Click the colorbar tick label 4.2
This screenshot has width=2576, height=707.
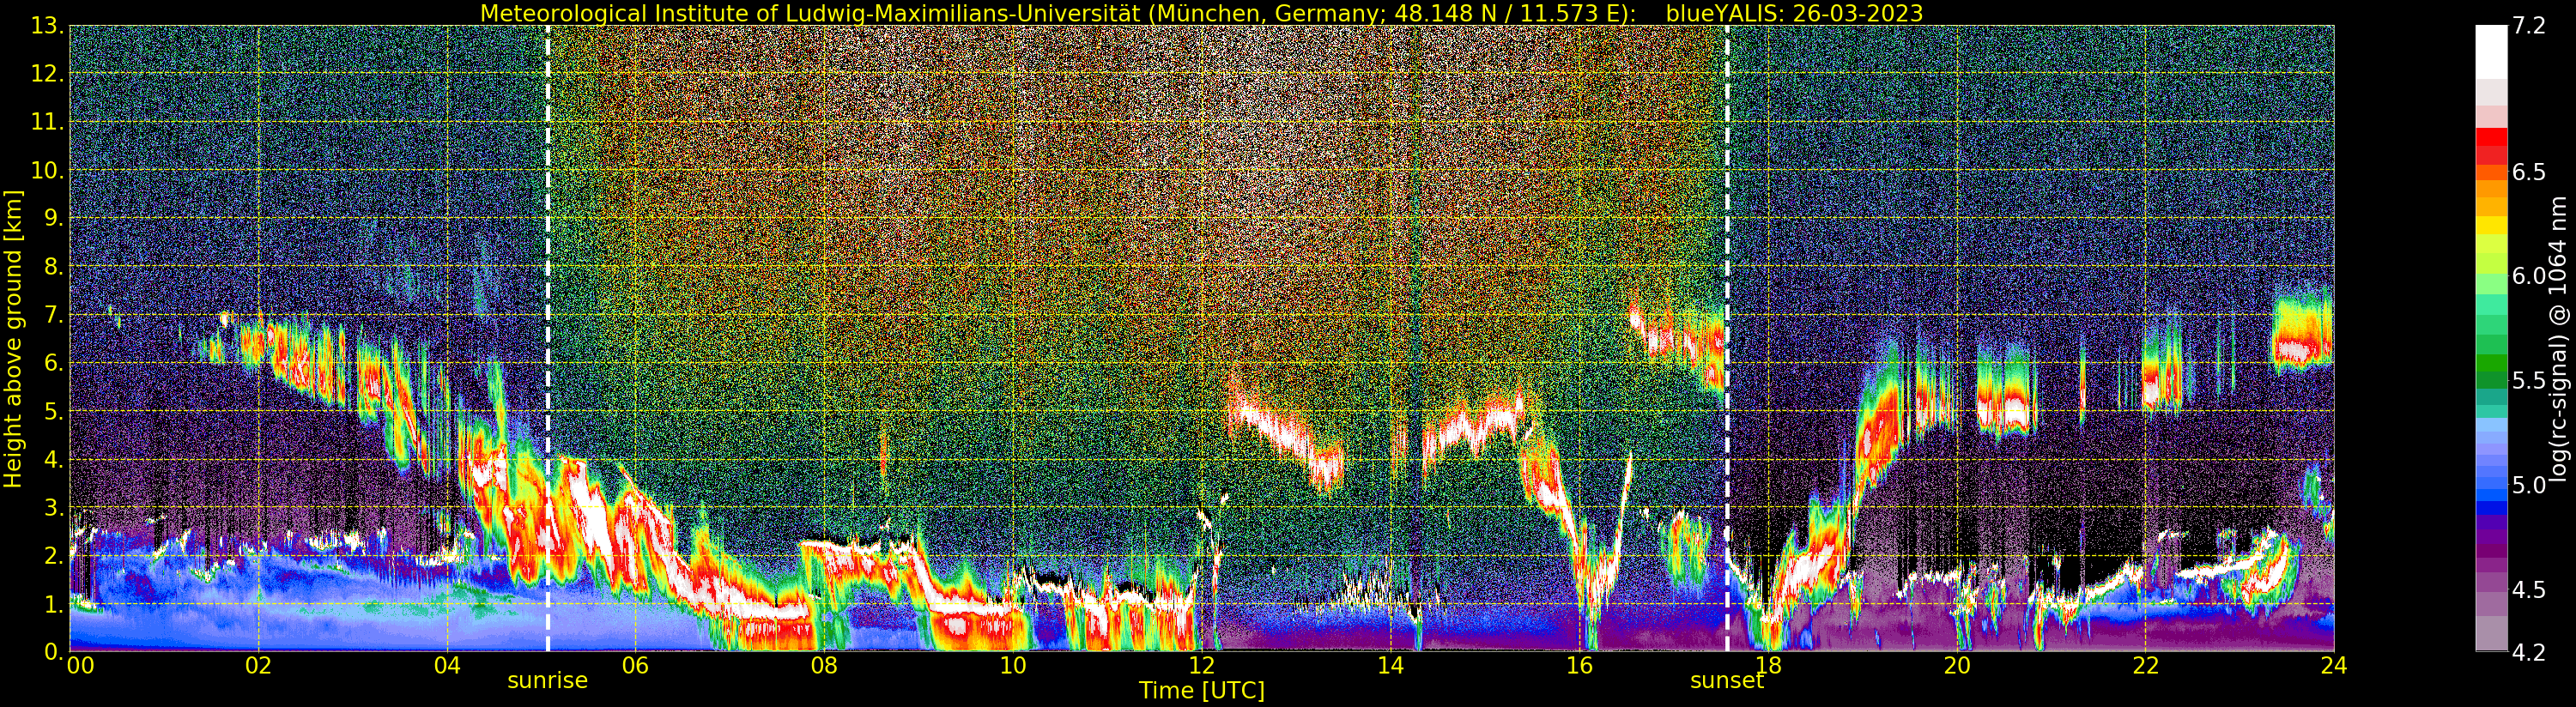pos(2529,653)
